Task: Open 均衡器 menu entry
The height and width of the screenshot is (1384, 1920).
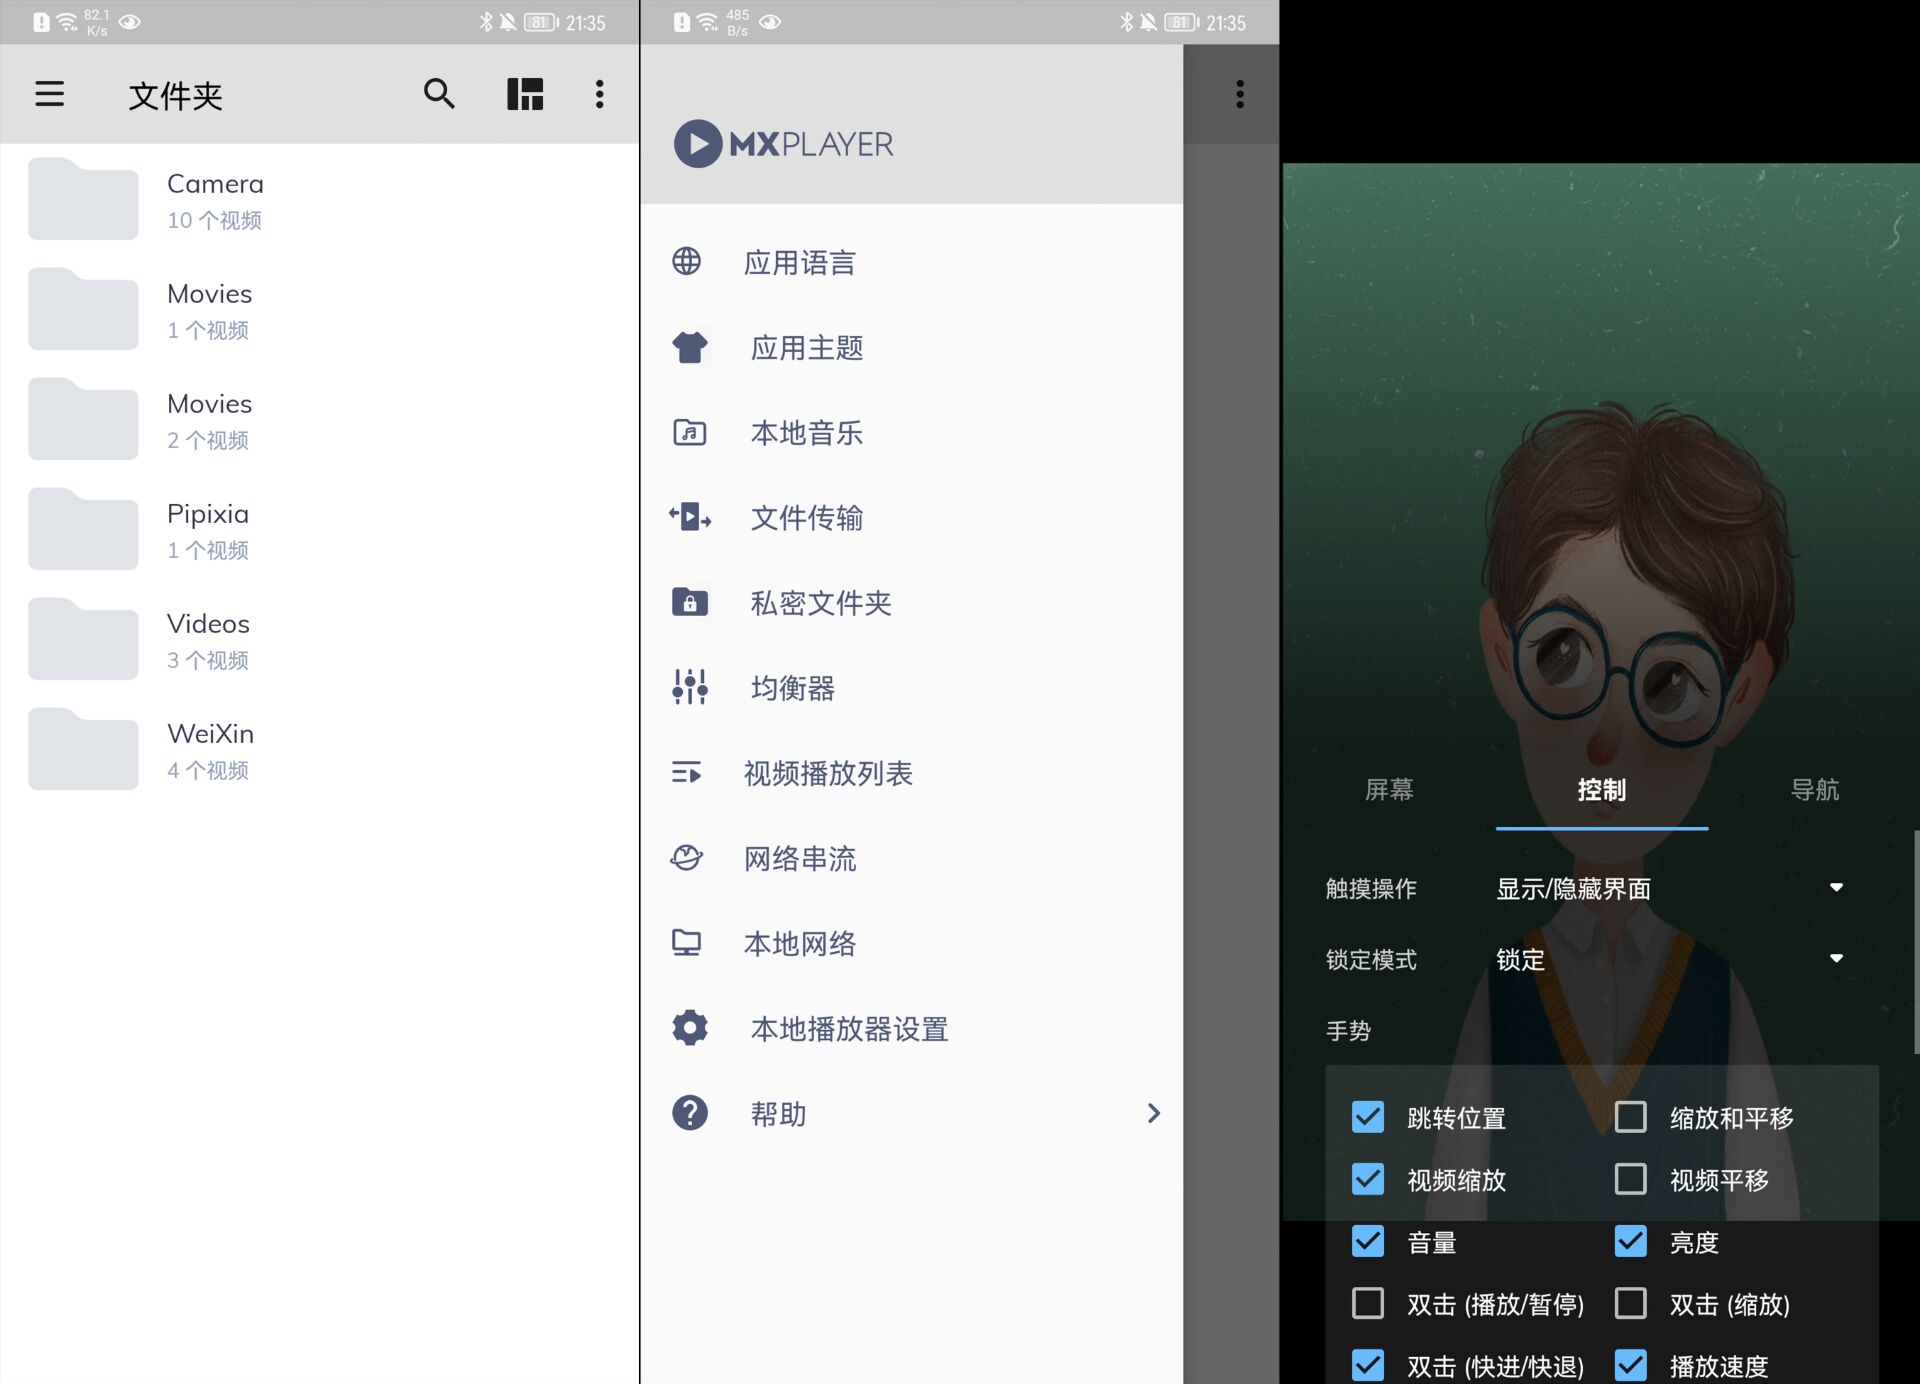Action: tap(912, 687)
